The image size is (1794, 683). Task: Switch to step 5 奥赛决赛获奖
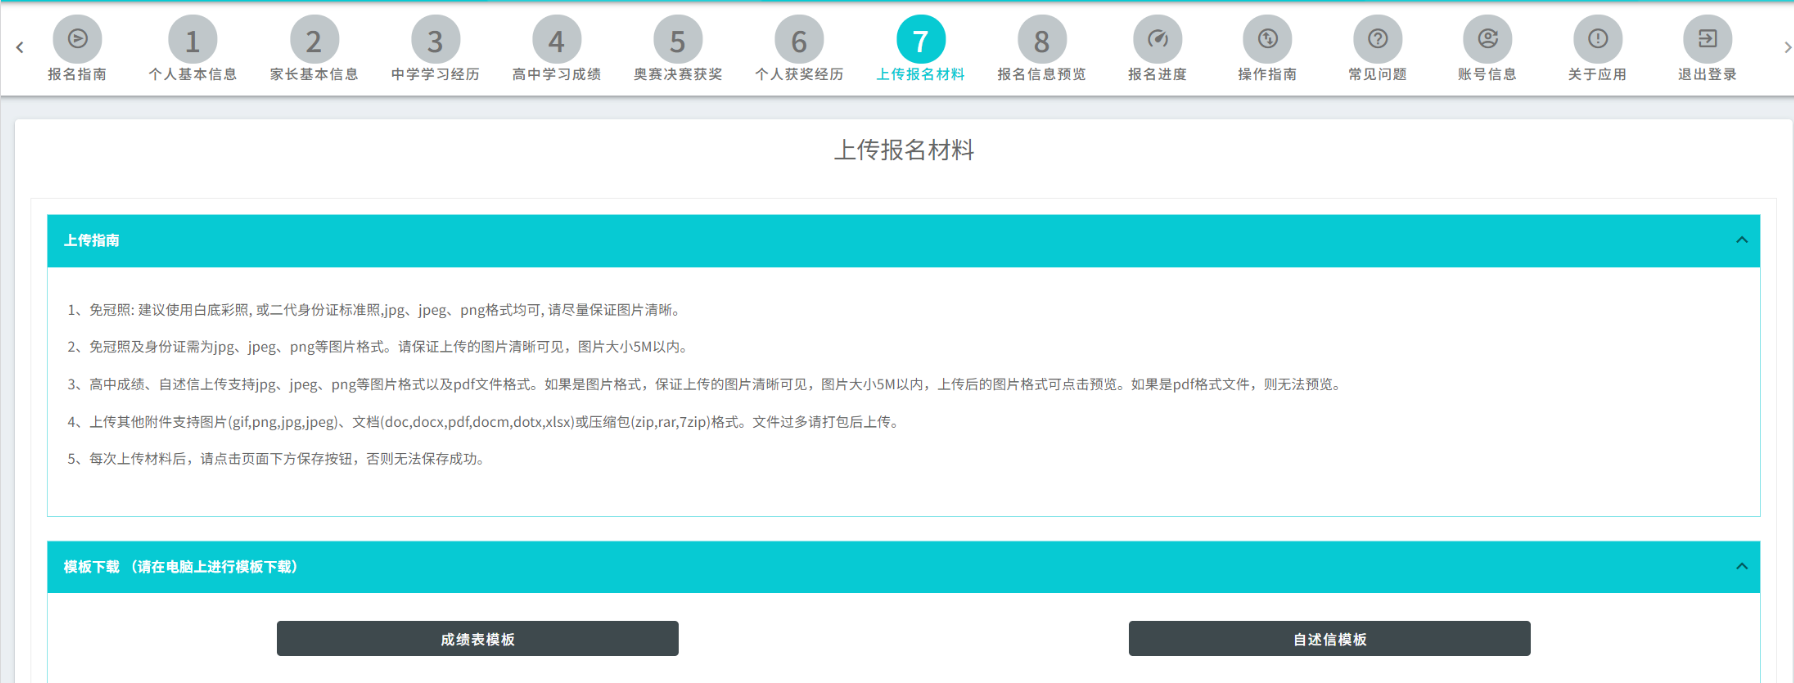click(677, 41)
